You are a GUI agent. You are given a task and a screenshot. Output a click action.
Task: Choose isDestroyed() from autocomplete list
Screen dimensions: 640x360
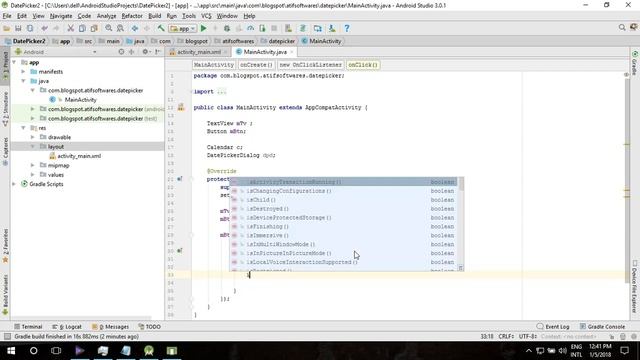coord(343,209)
